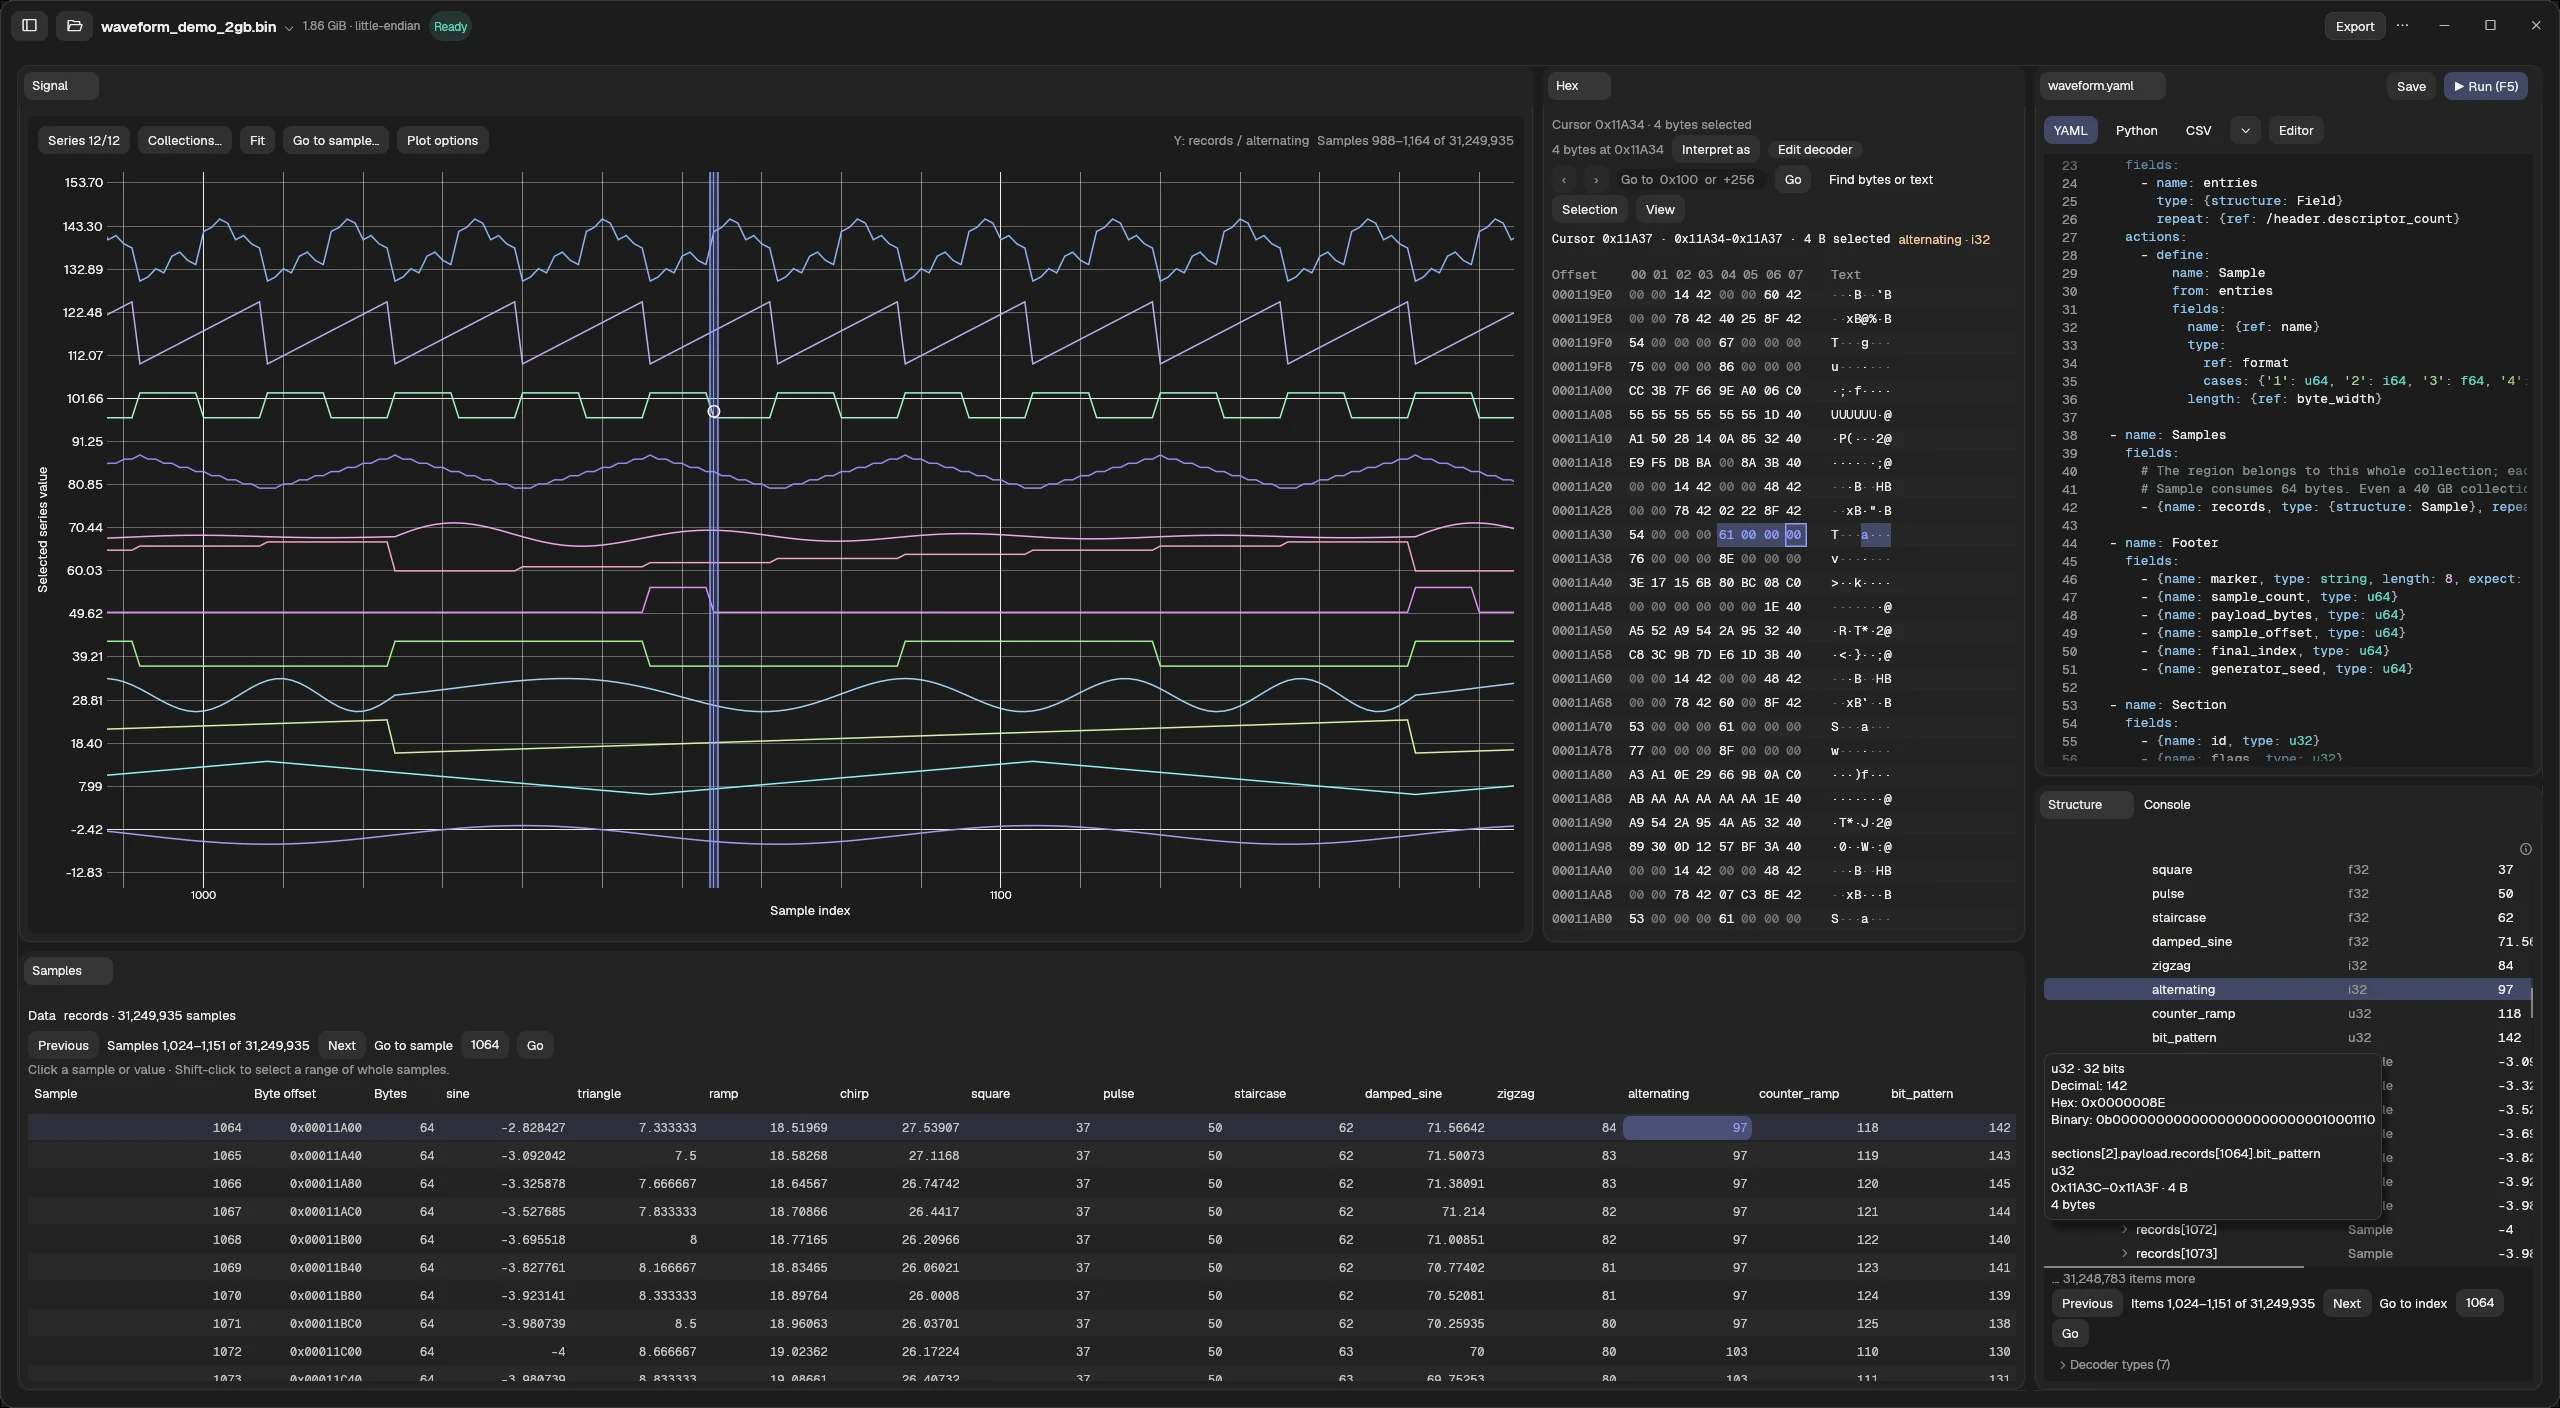
Task: Click Previous in Samples panel
Action: pos(63,1045)
